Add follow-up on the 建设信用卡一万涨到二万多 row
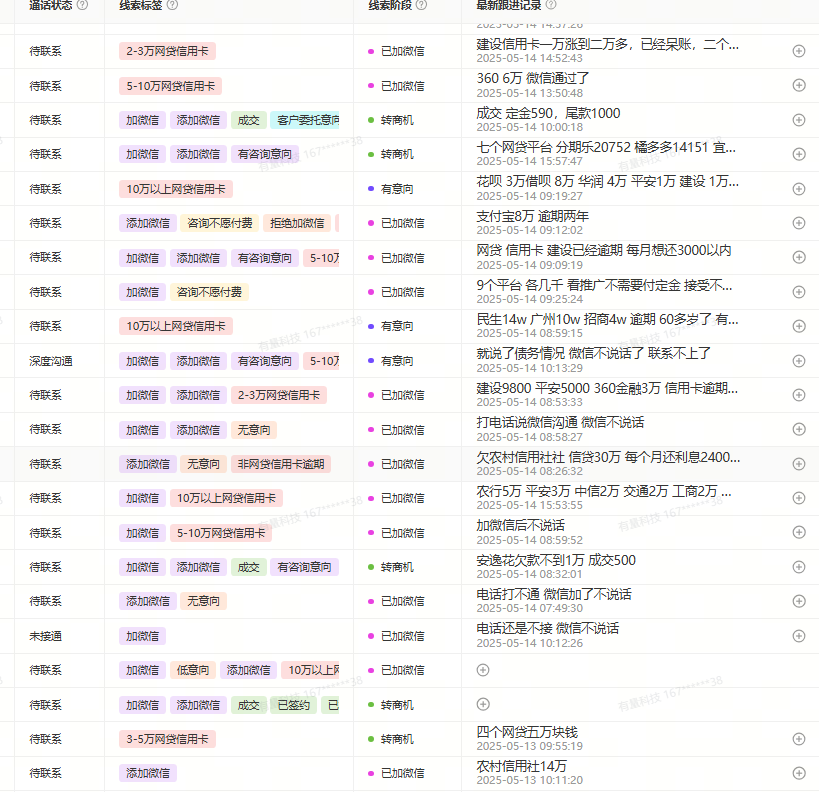 pyautogui.click(x=799, y=51)
